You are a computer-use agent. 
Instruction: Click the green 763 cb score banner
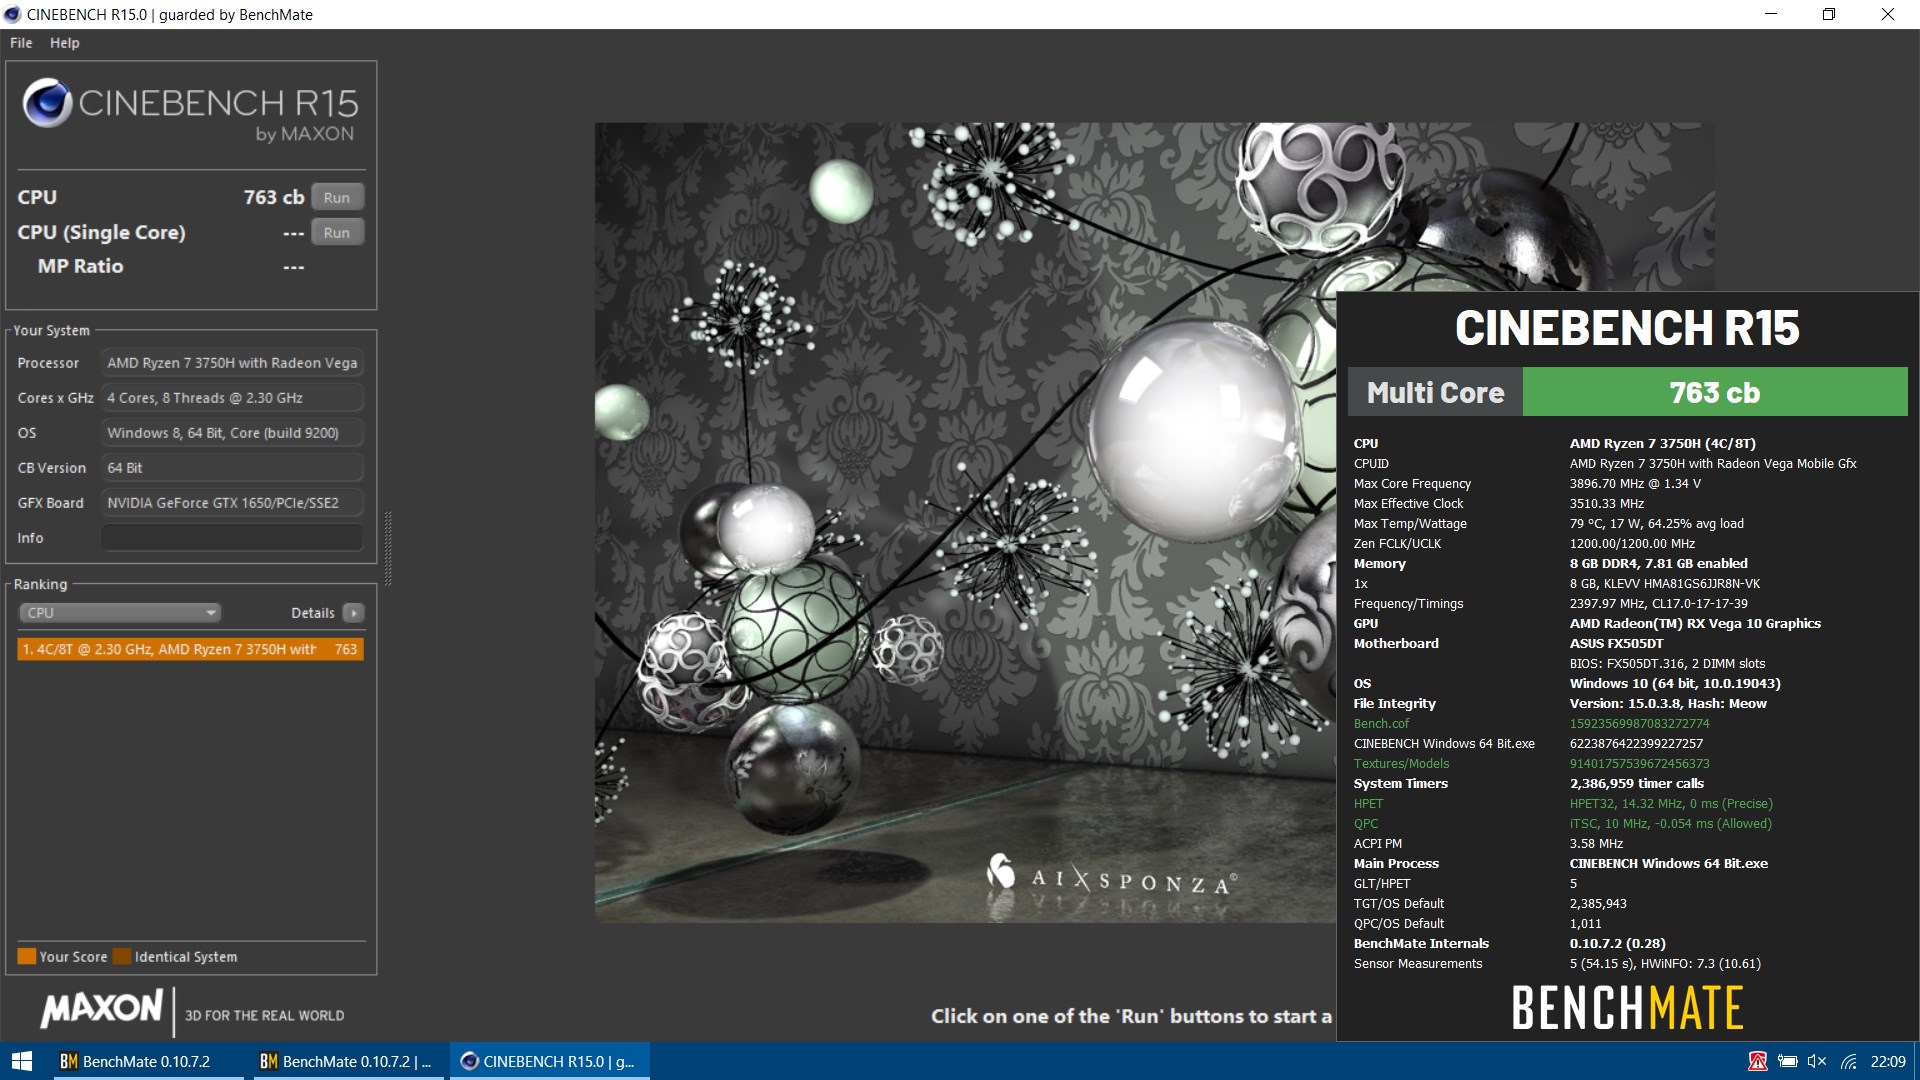tap(1714, 392)
